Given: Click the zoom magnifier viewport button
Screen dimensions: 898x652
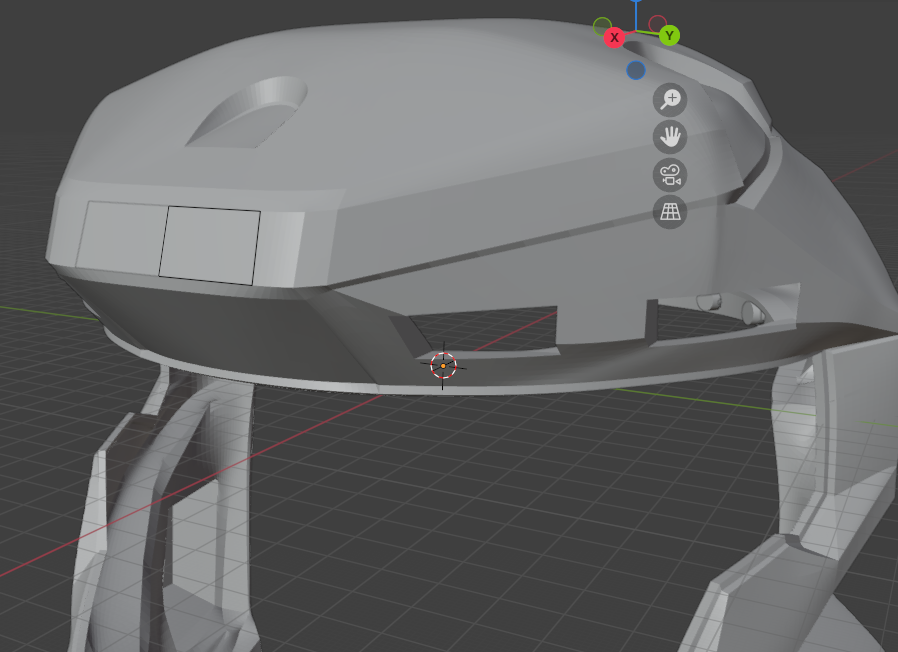Looking at the screenshot, I should coord(670,100).
